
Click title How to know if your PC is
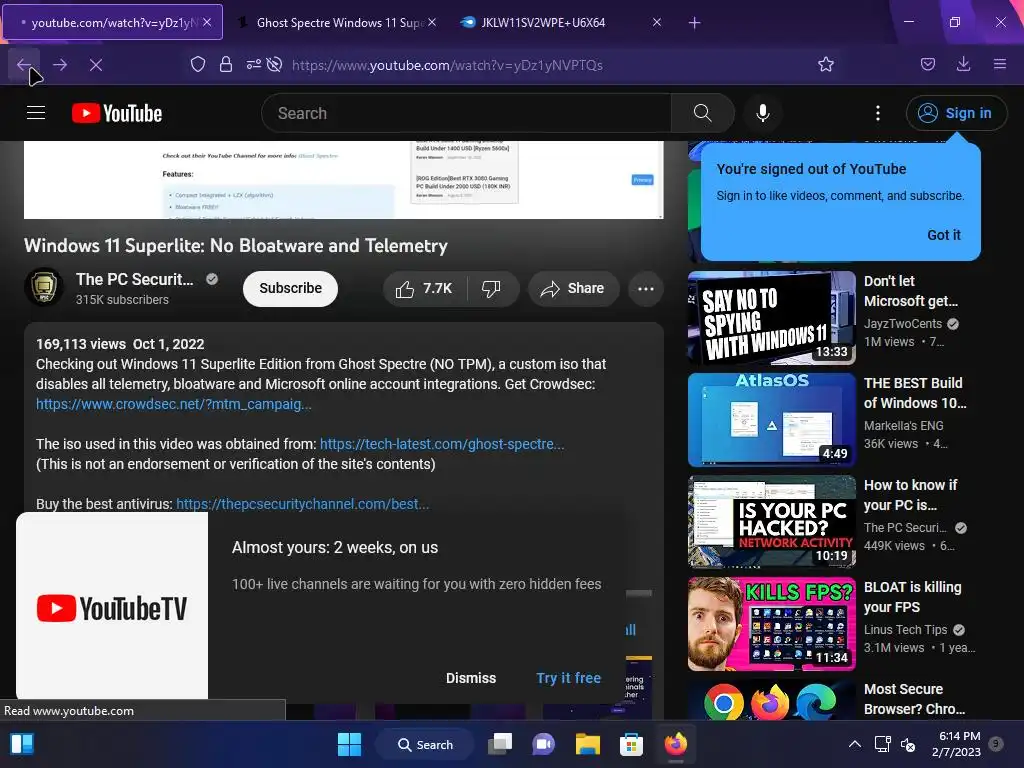click(x=910, y=495)
